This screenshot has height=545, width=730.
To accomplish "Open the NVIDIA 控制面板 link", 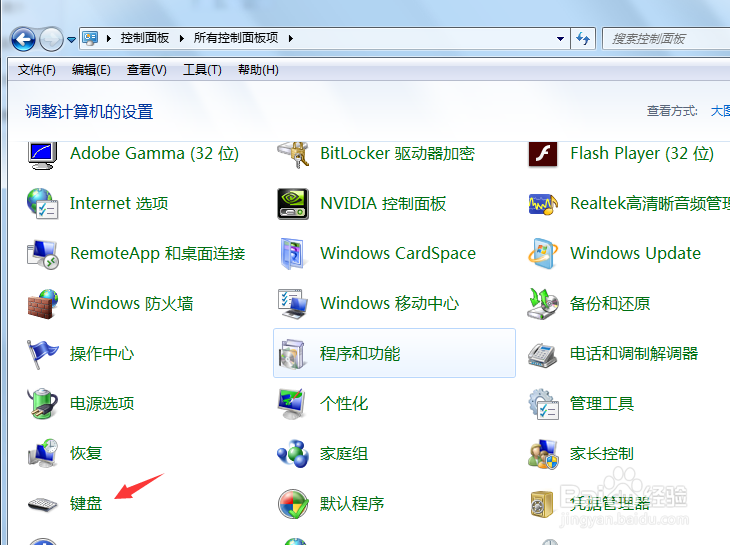I will click(383, 203).
